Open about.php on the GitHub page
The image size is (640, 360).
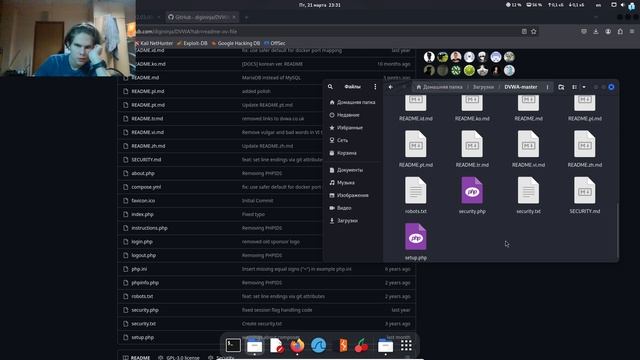(x=143, y=173)
